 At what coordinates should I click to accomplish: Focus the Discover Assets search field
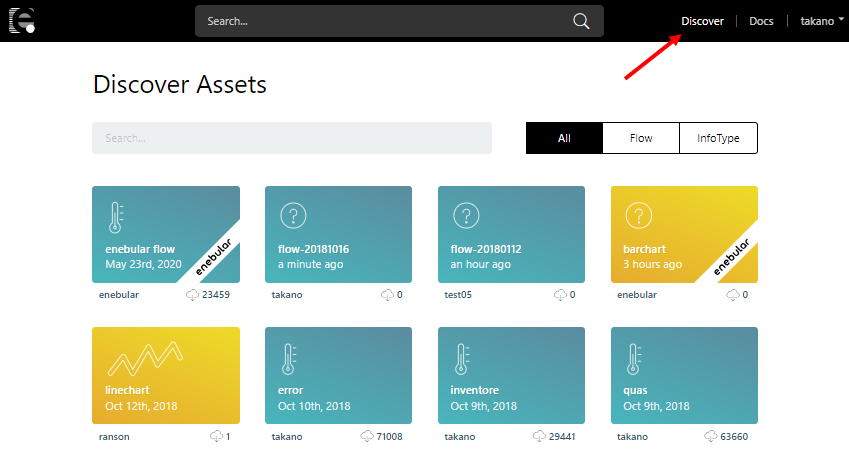coord(291,138)
